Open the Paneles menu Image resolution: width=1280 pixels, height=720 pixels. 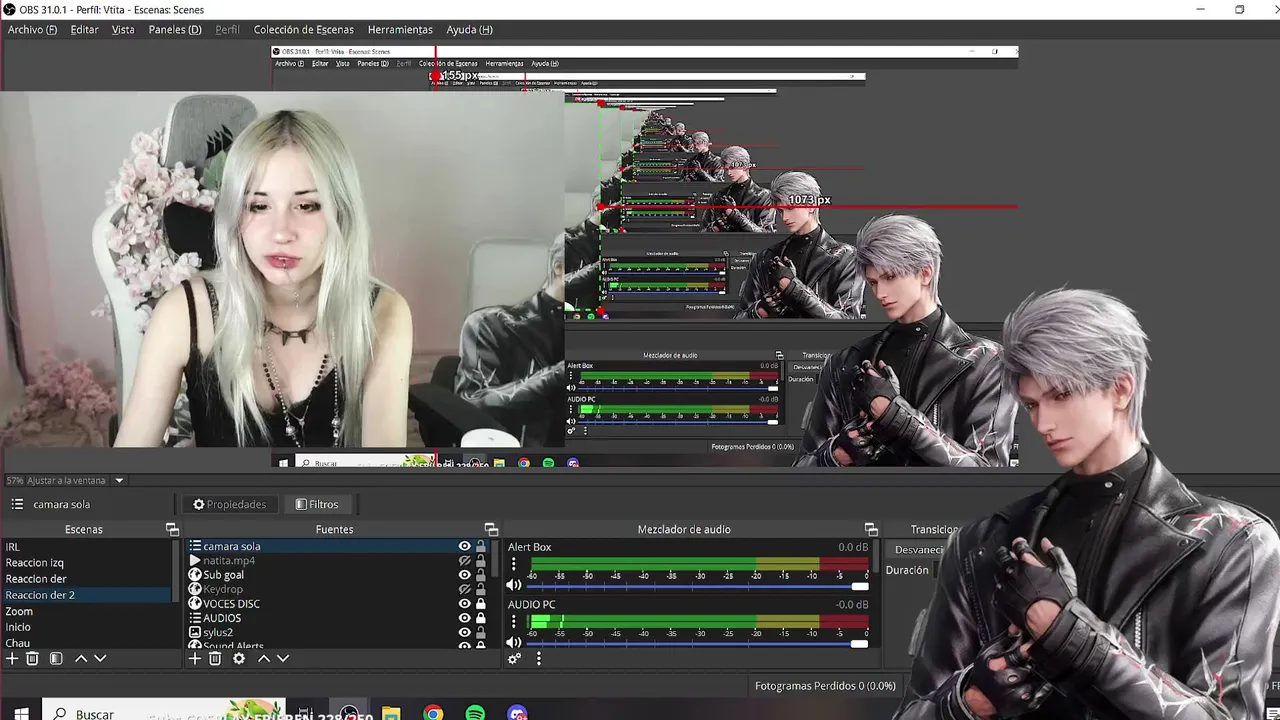pos(175,29)
